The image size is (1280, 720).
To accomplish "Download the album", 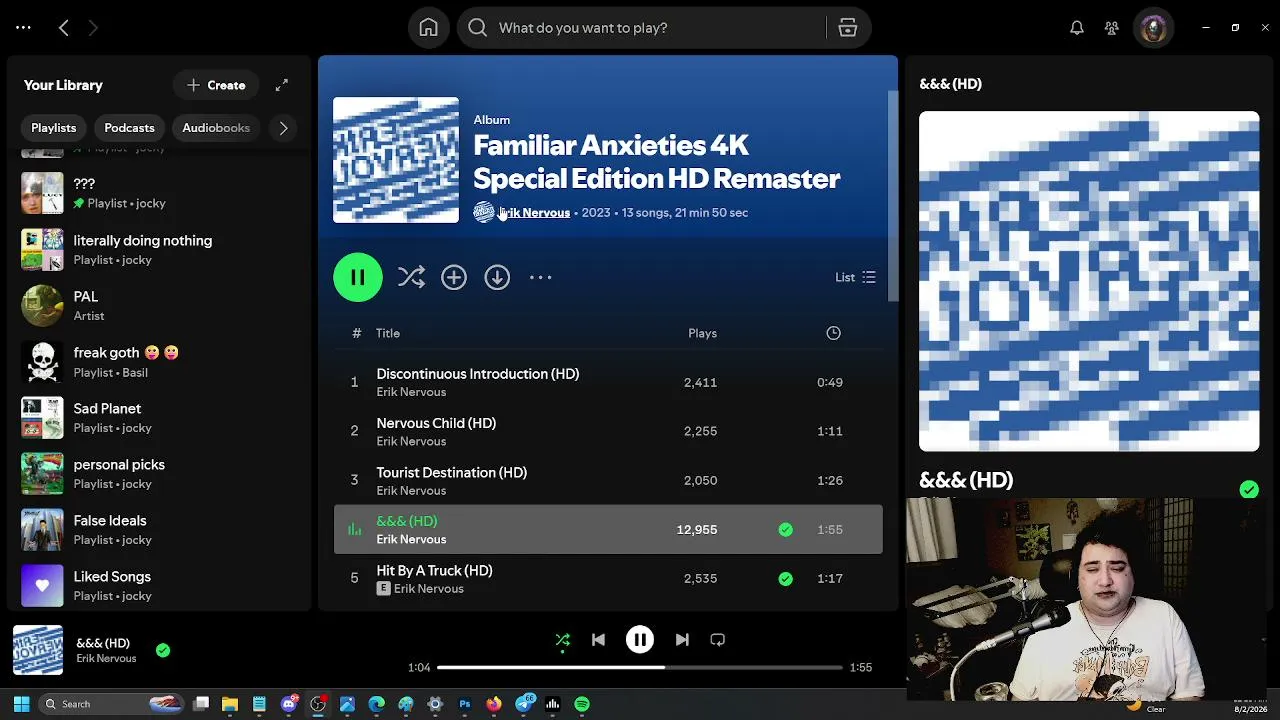I will (x=497, y=277).
